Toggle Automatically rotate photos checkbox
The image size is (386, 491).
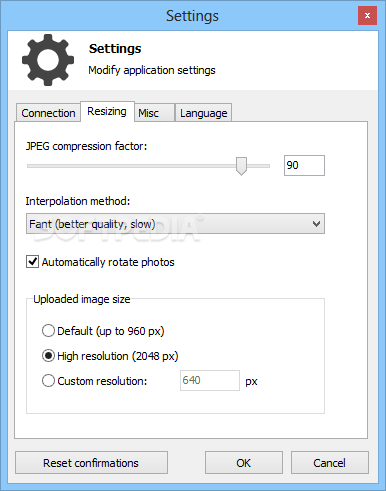pos(32,262)
